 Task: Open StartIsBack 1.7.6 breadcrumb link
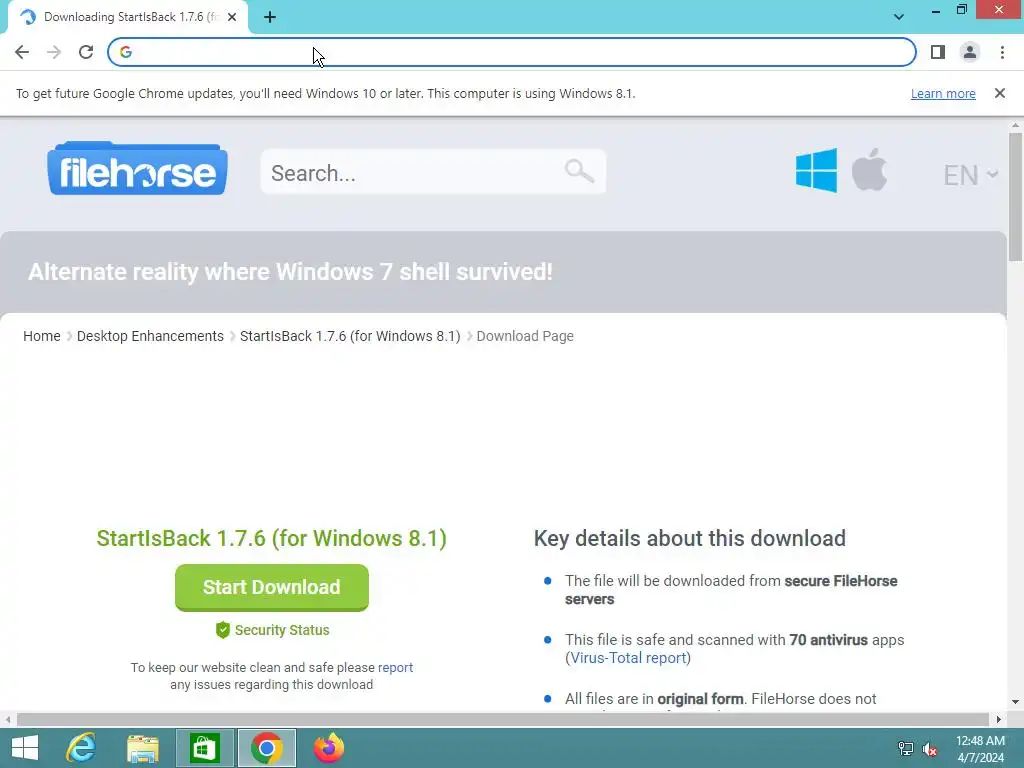click(x=350, y=336)
